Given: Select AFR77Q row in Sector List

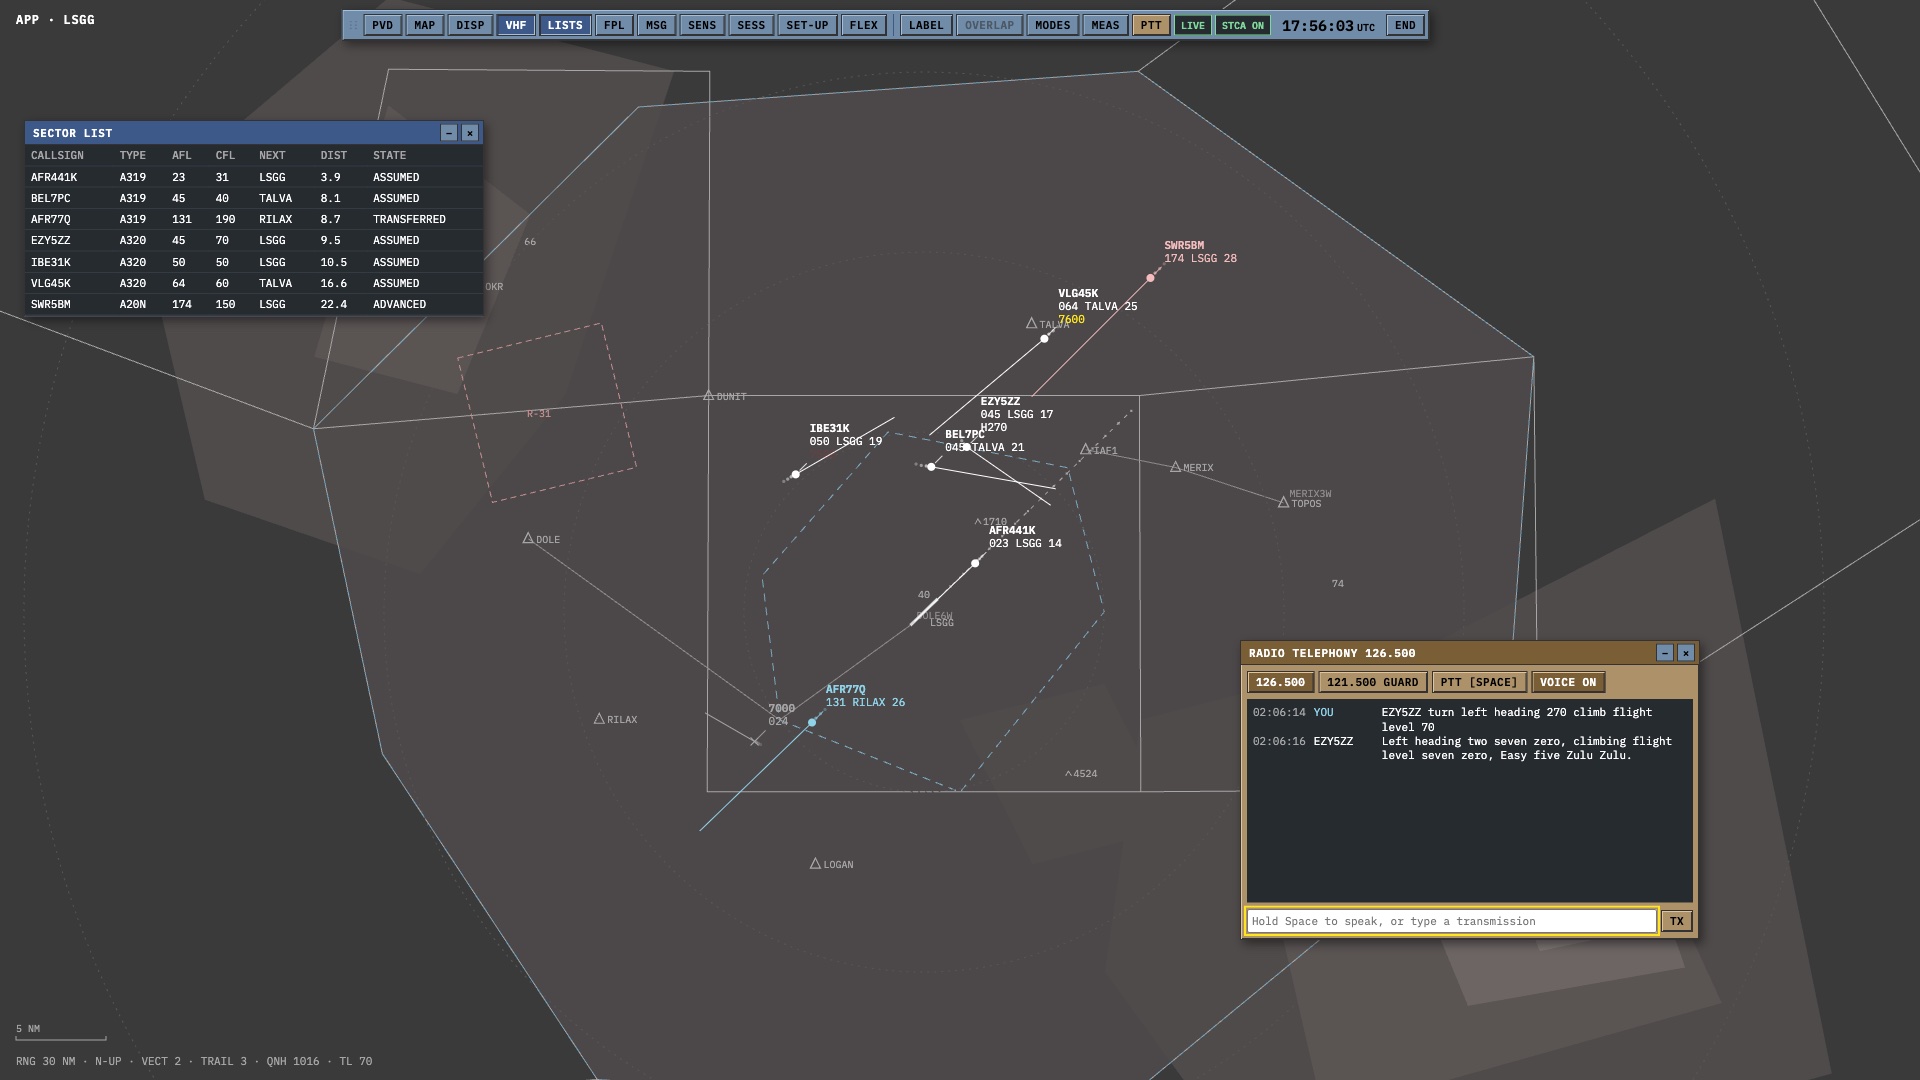Looking at the screenshot, I should point(254,219).
